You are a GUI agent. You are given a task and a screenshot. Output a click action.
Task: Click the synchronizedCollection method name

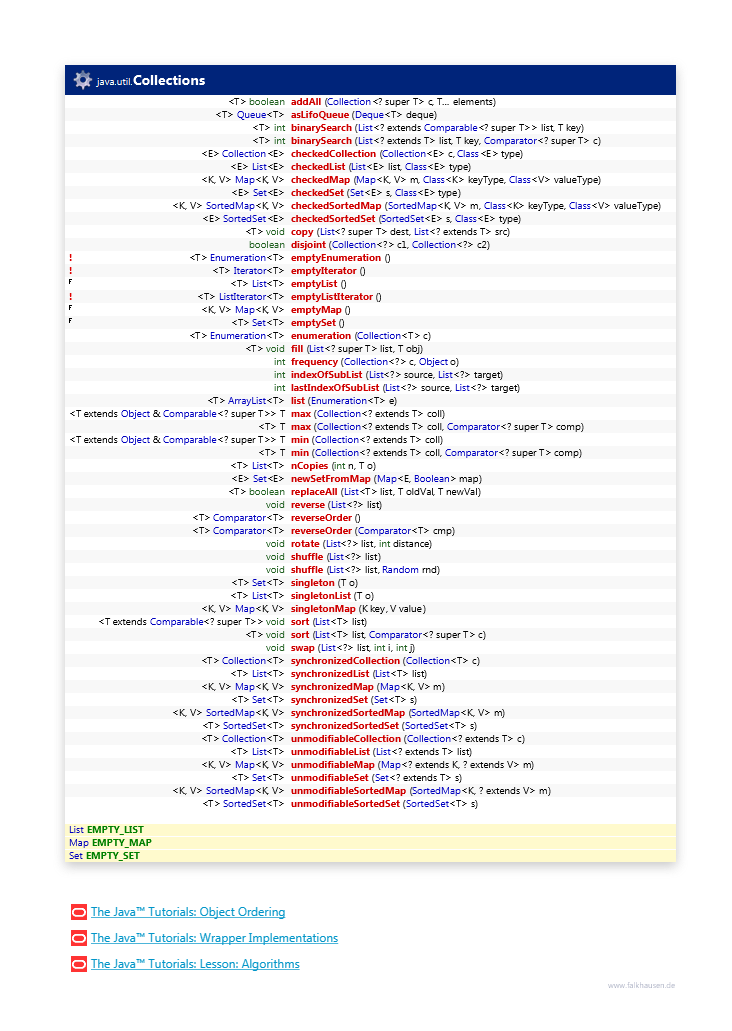[x=345, y=661]
